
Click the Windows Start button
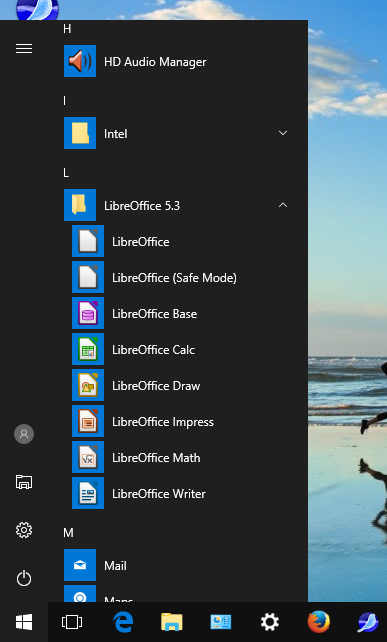24,622
